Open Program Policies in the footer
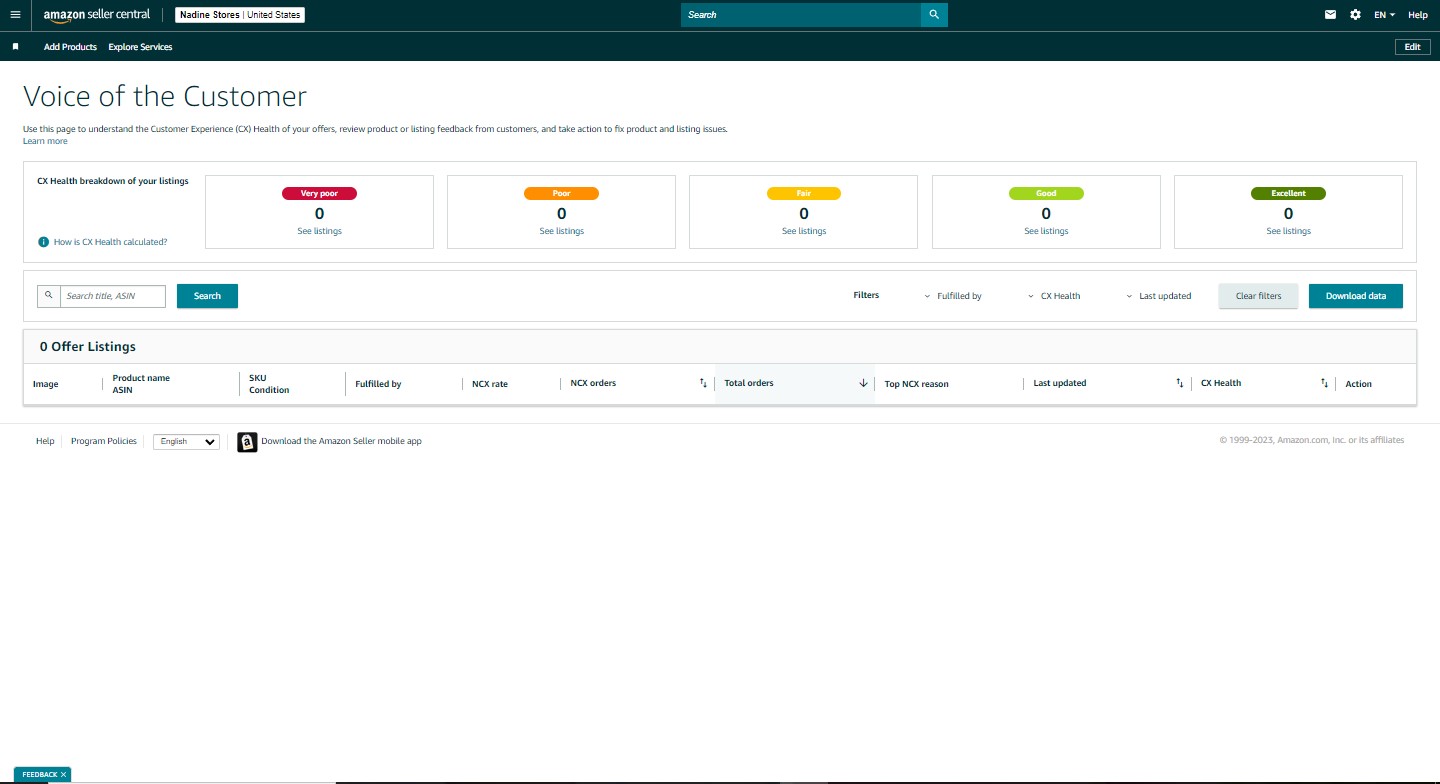Viewport: 1440px width, 784px height. tap(104, 441)
